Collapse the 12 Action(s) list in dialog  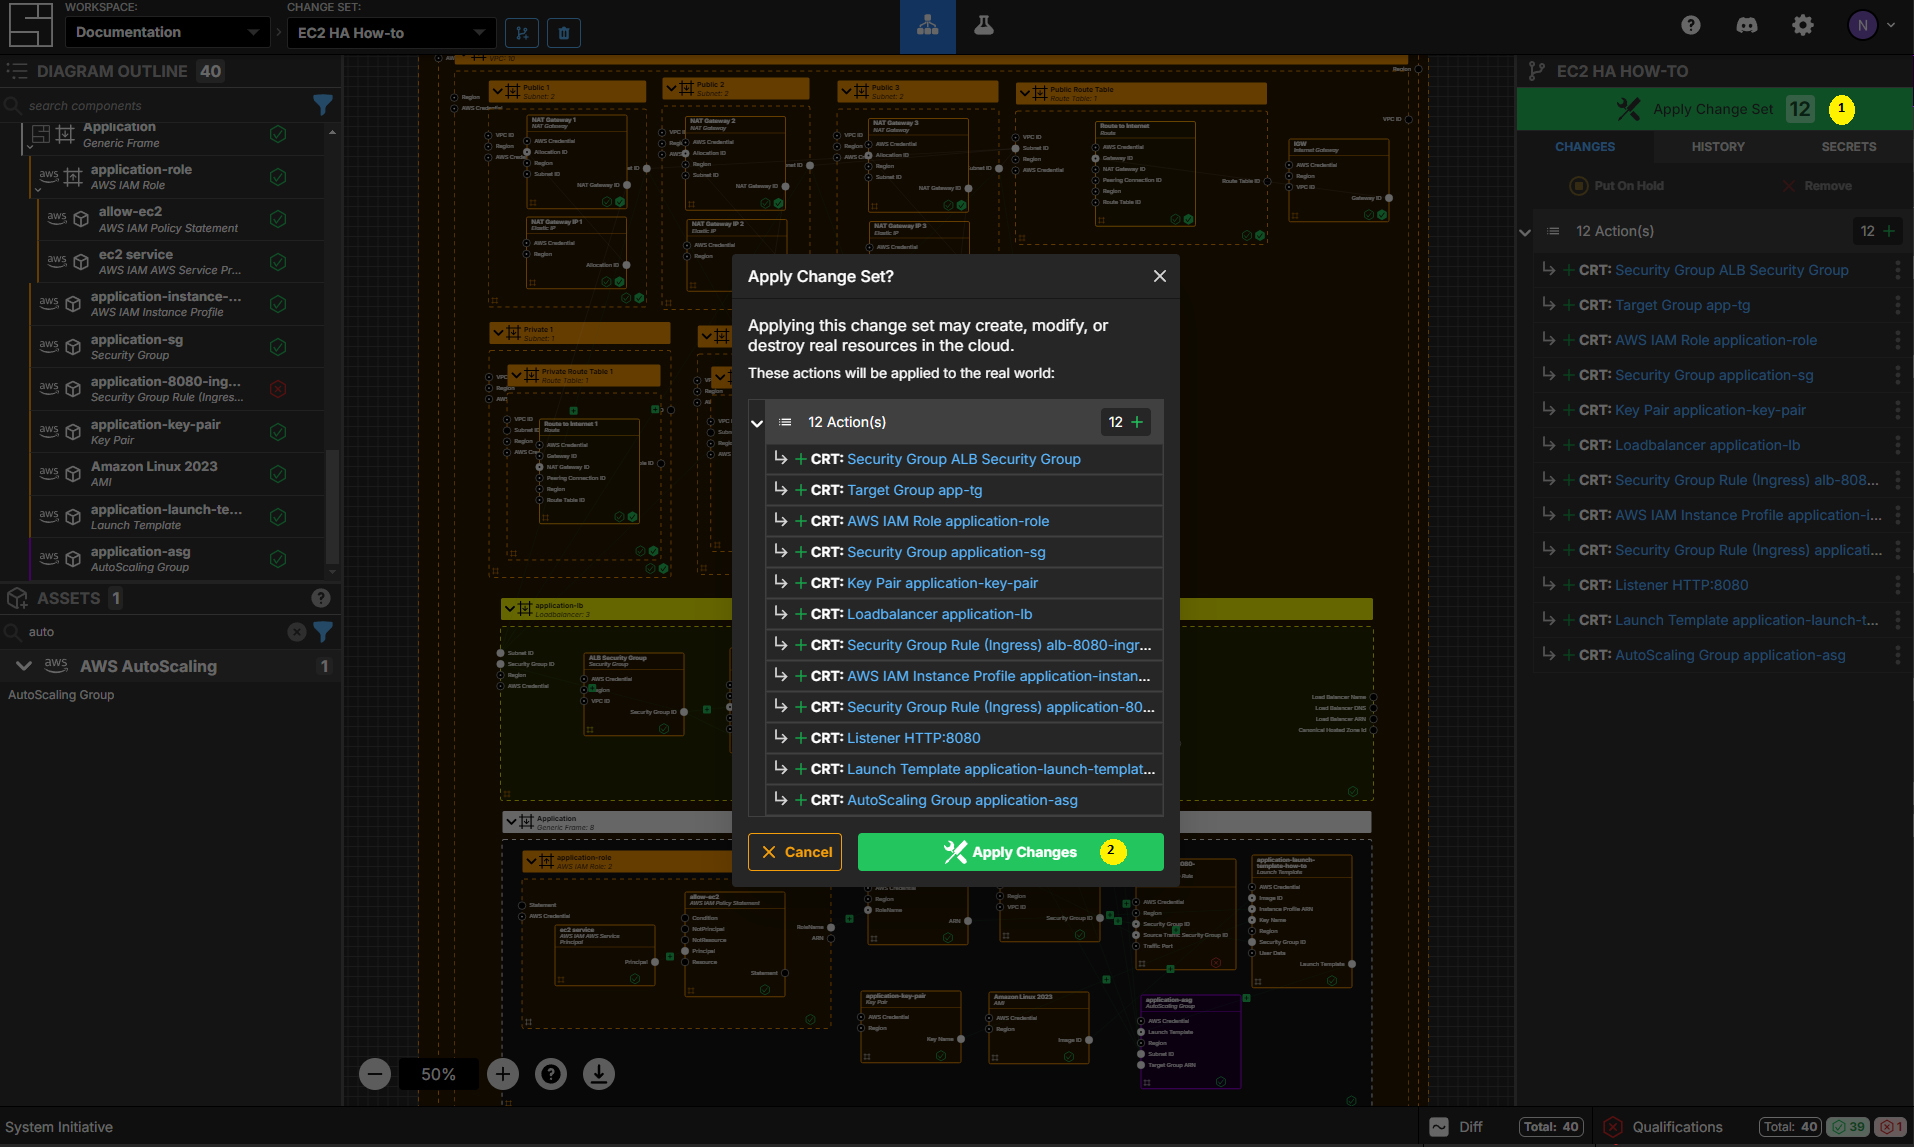pos(757,423)
